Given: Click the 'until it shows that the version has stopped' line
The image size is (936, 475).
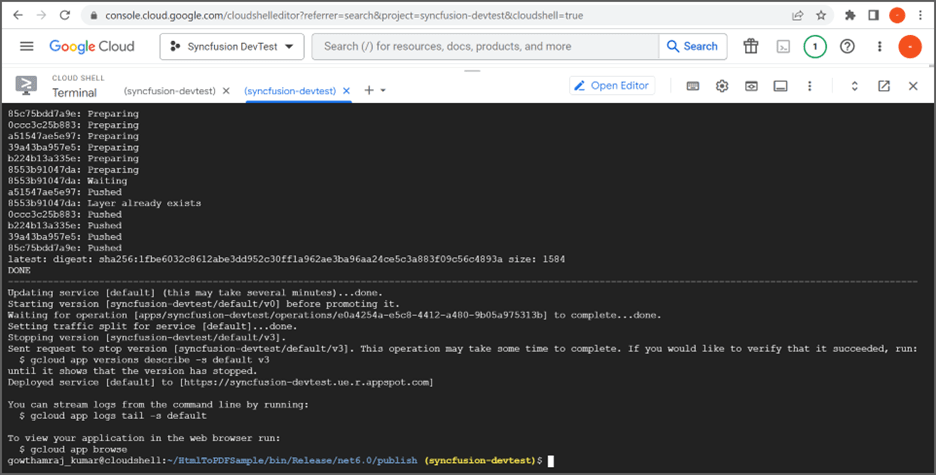Looking at the screenshot, I should pyautogui.click(x=132, y=371).
